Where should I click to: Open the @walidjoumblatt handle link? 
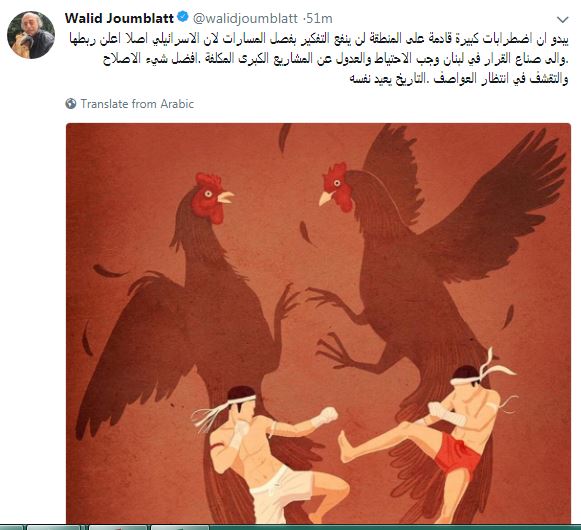pos(245,18)
